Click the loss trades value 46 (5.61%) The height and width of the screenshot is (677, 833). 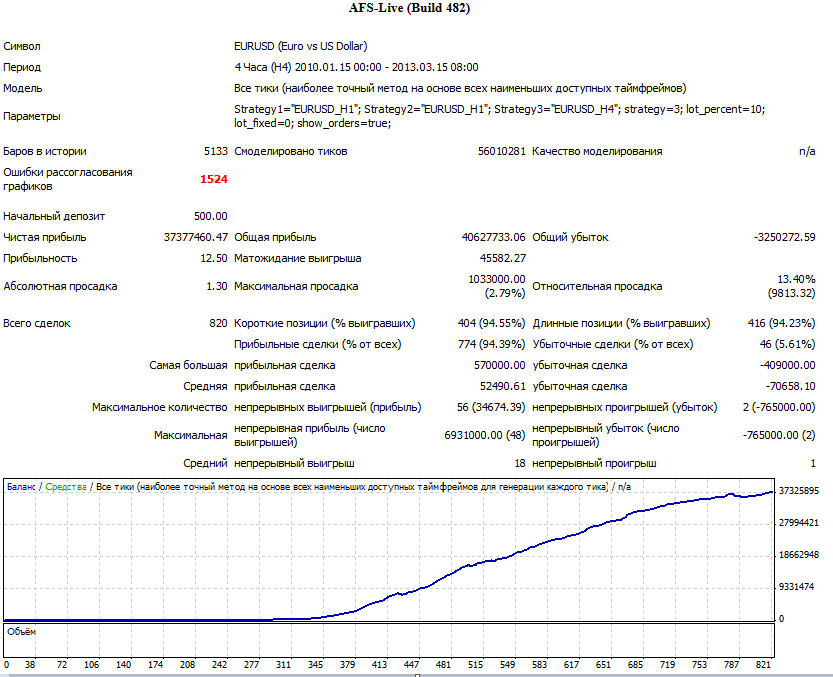tap(787, 344)
